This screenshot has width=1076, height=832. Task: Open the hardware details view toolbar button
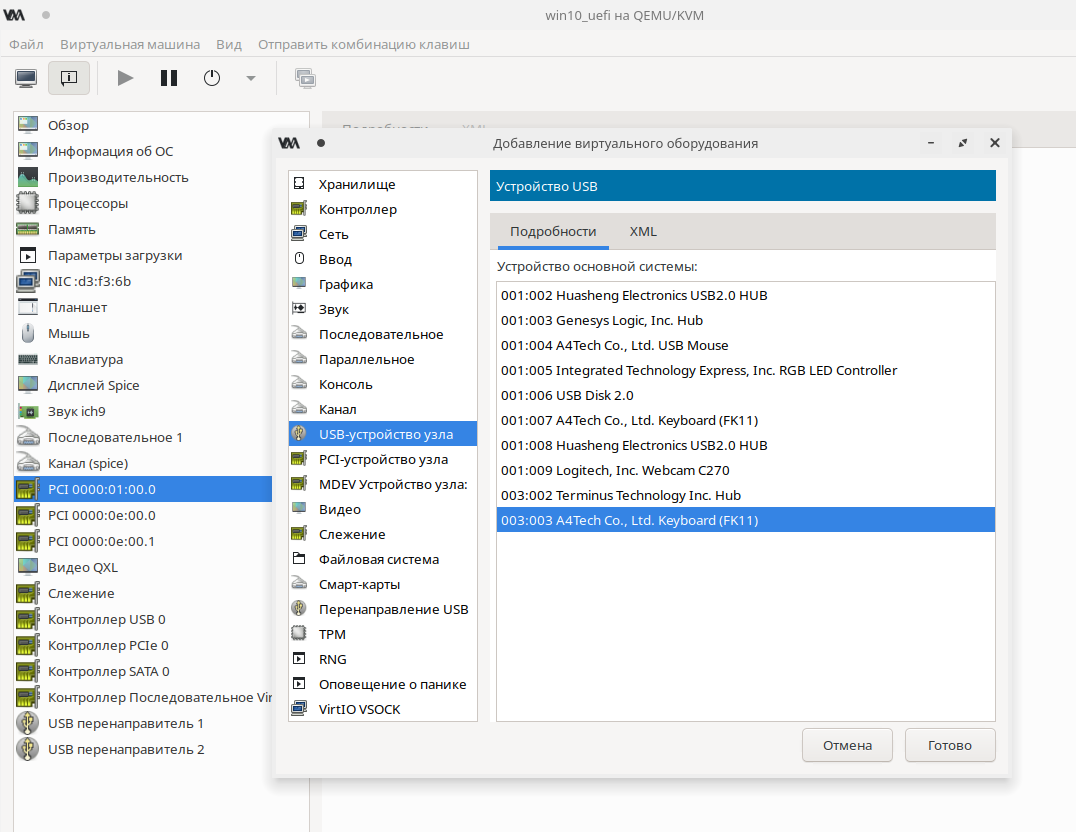(x=68, y=78)
